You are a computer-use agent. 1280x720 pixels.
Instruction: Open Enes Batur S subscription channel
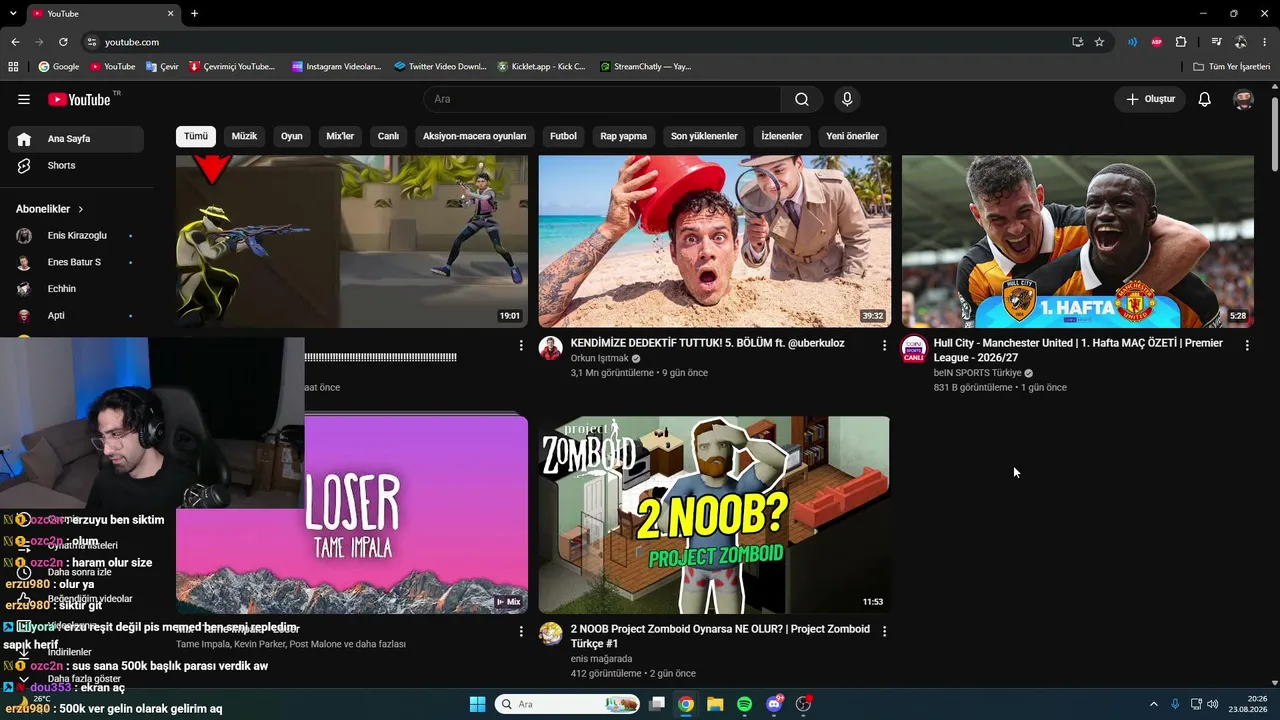(x=76, y=262)
